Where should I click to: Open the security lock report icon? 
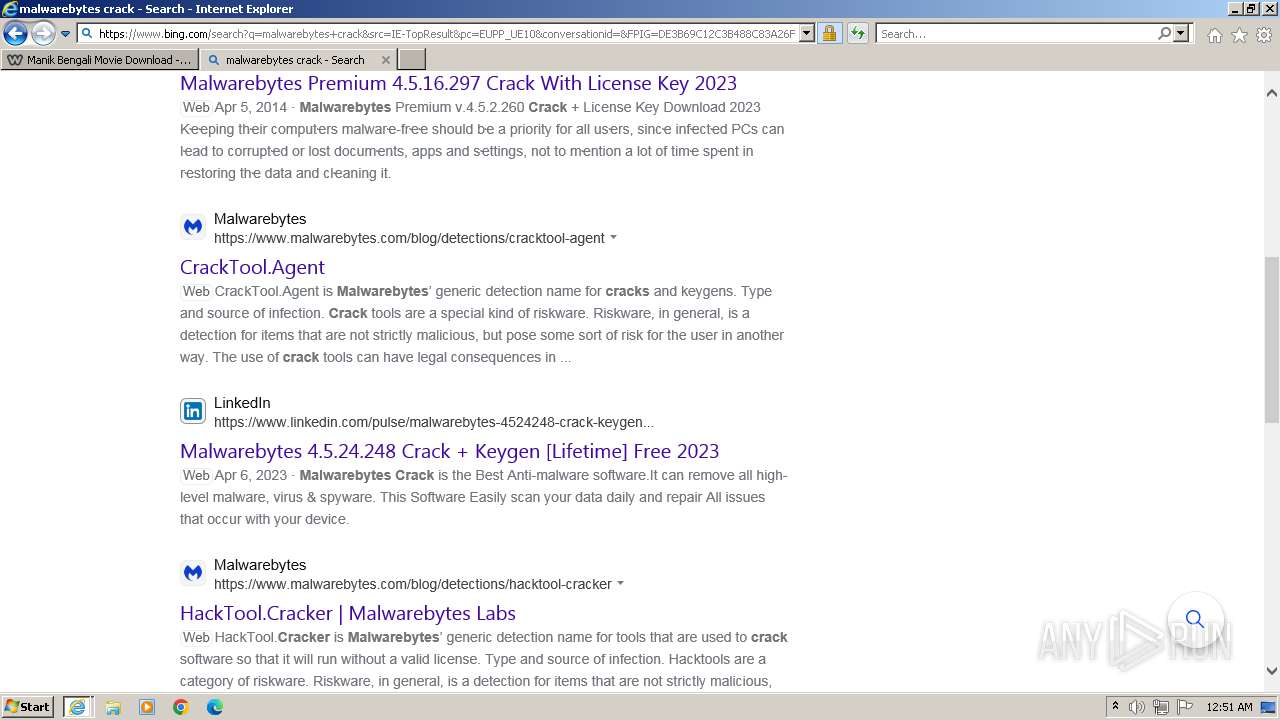click(829, 33)
